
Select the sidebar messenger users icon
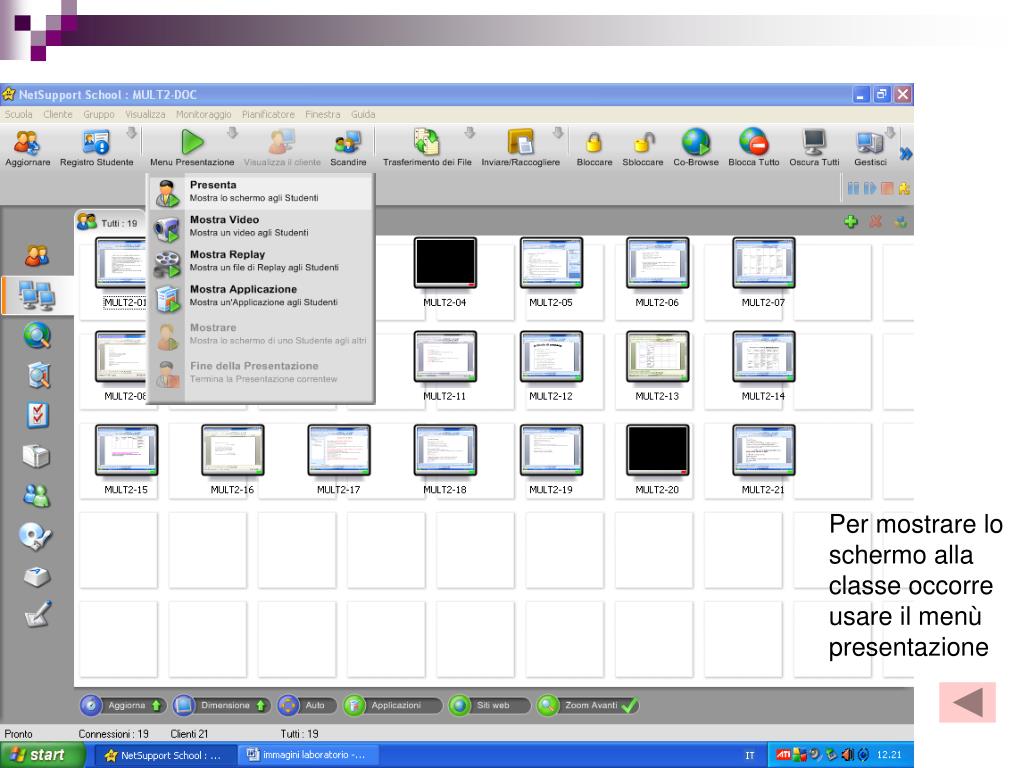coord(37,496)
